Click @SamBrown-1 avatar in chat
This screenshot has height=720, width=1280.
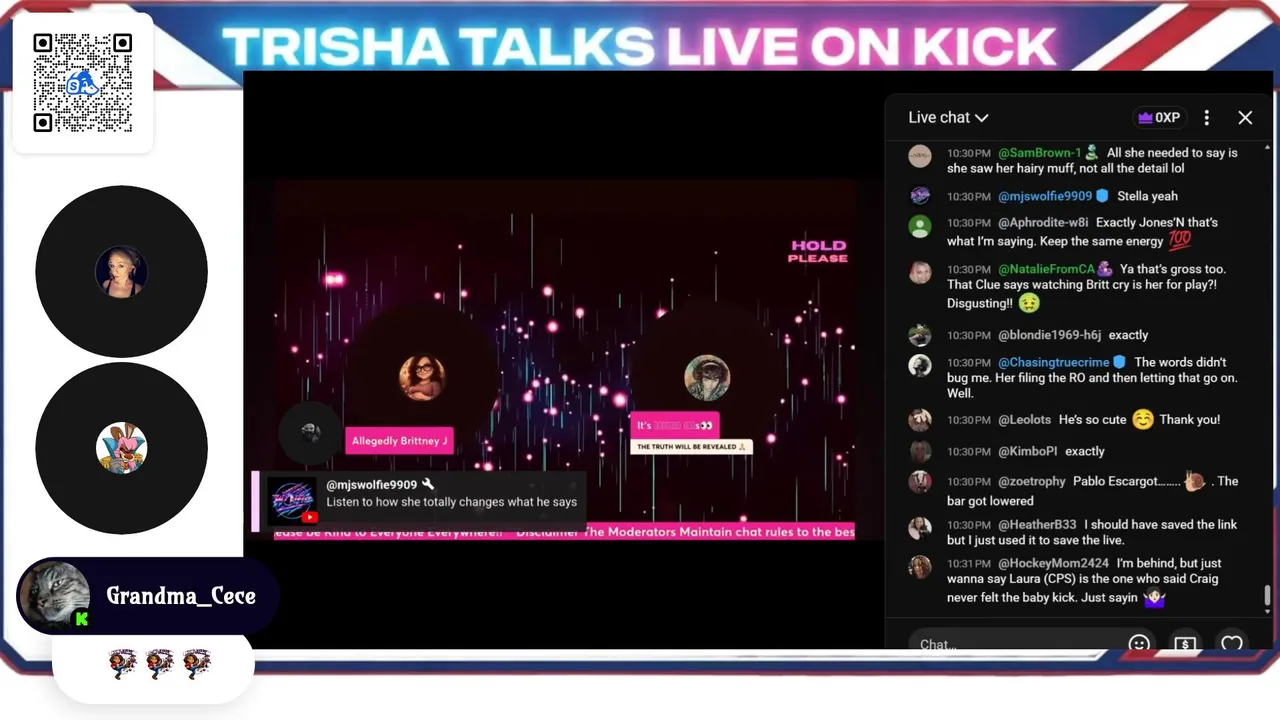tap(920, 156)
